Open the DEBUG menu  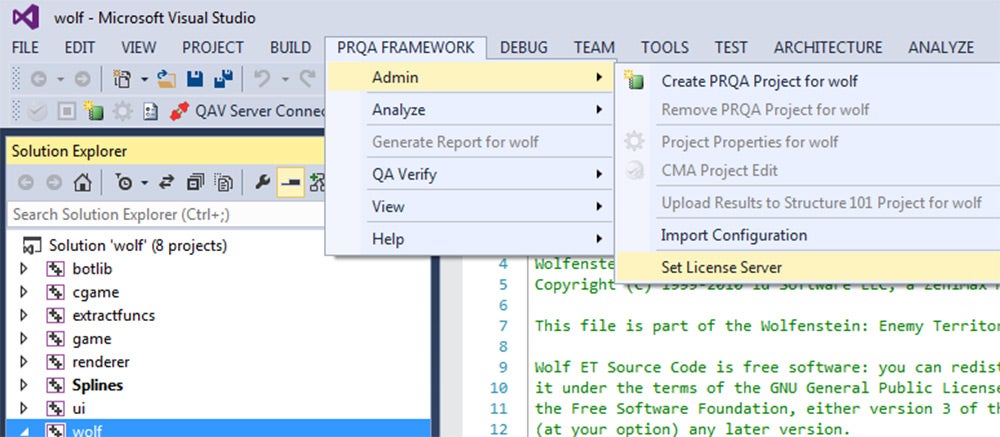click(524, 48)
